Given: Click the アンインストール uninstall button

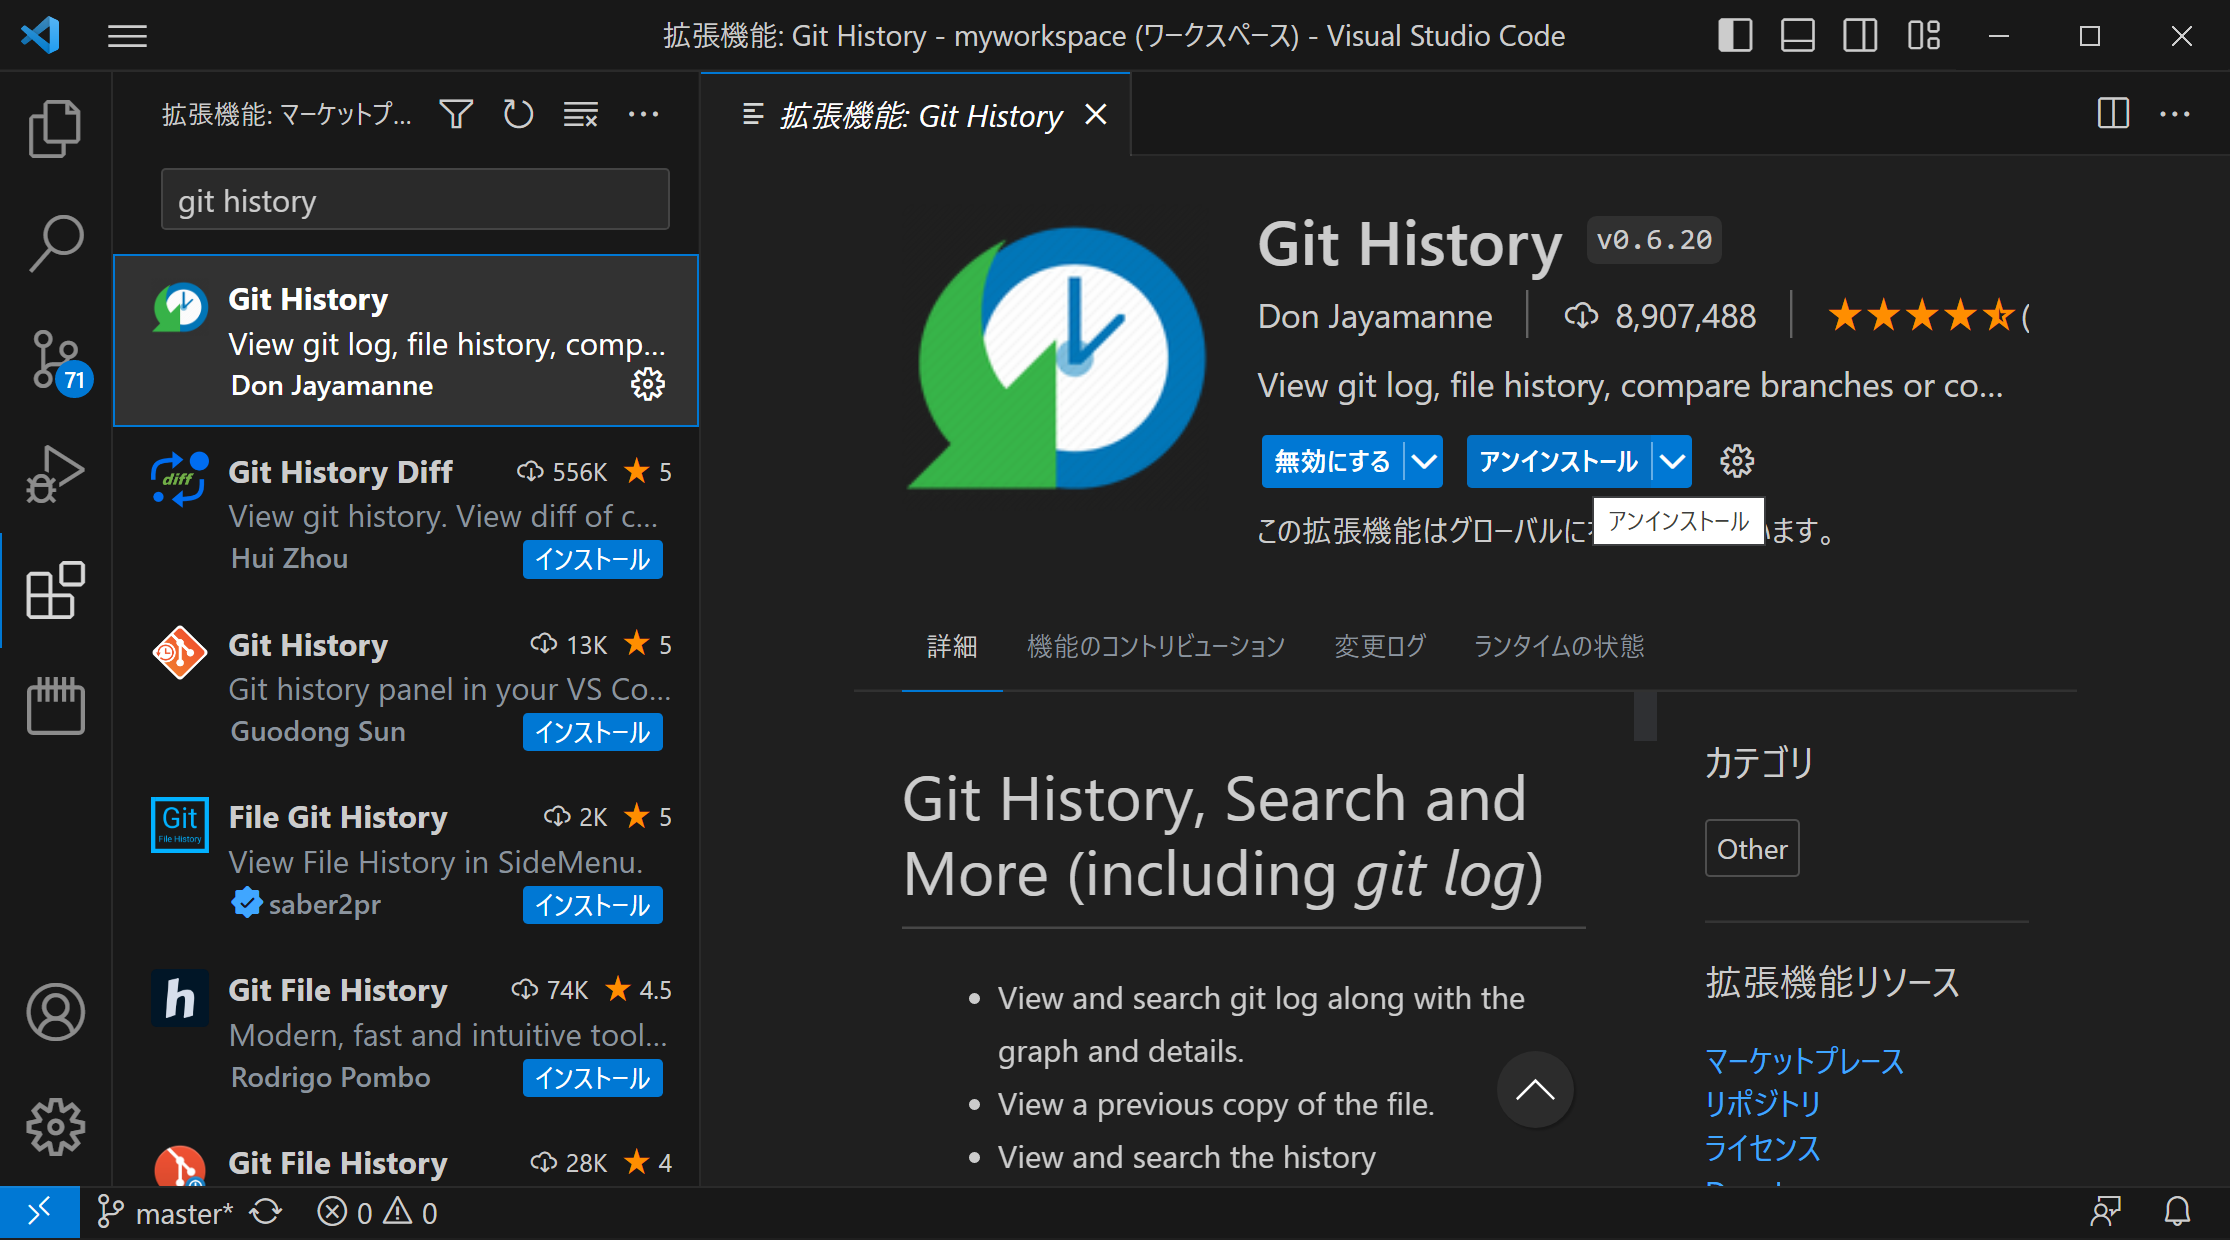Looking at the screenshot, I should [1558, 461].
